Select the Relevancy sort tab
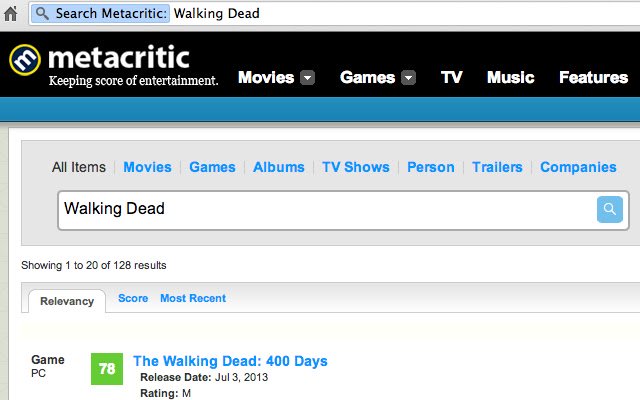640x400 pixels. click(67, 301)
